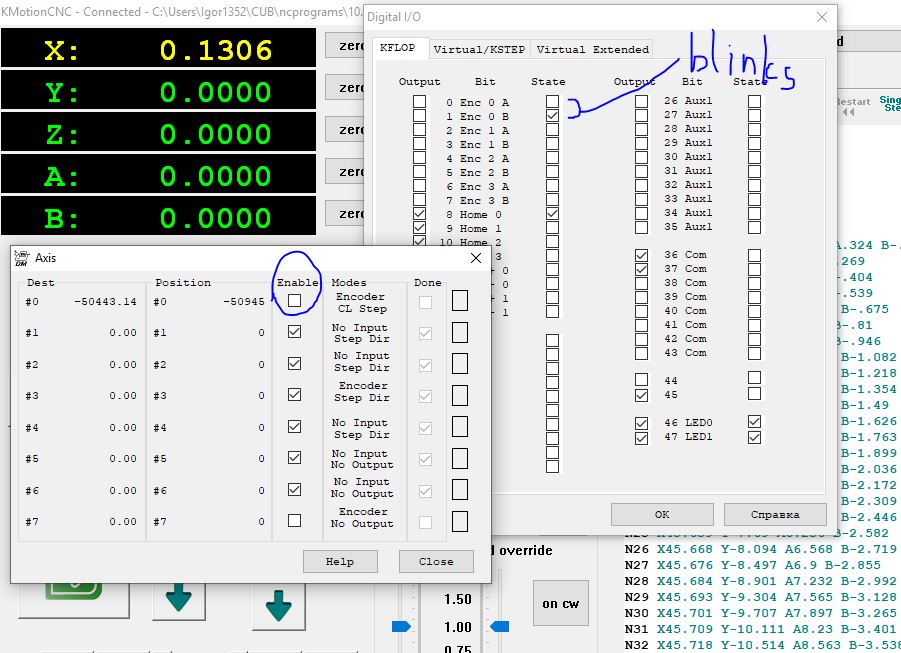The image size is (901, 653).
Task: Switch to the Virtual/KSTEP tab
Action: pos(478,49)
